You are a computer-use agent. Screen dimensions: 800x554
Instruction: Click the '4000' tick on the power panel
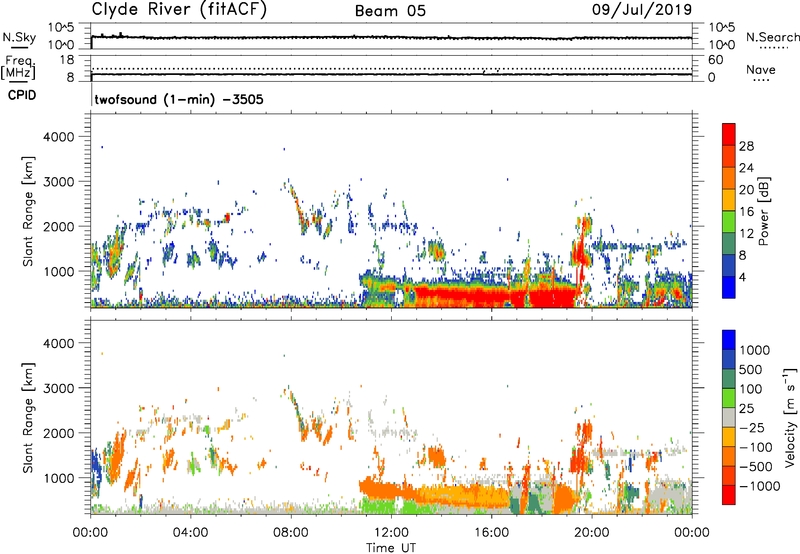[59, 137]
